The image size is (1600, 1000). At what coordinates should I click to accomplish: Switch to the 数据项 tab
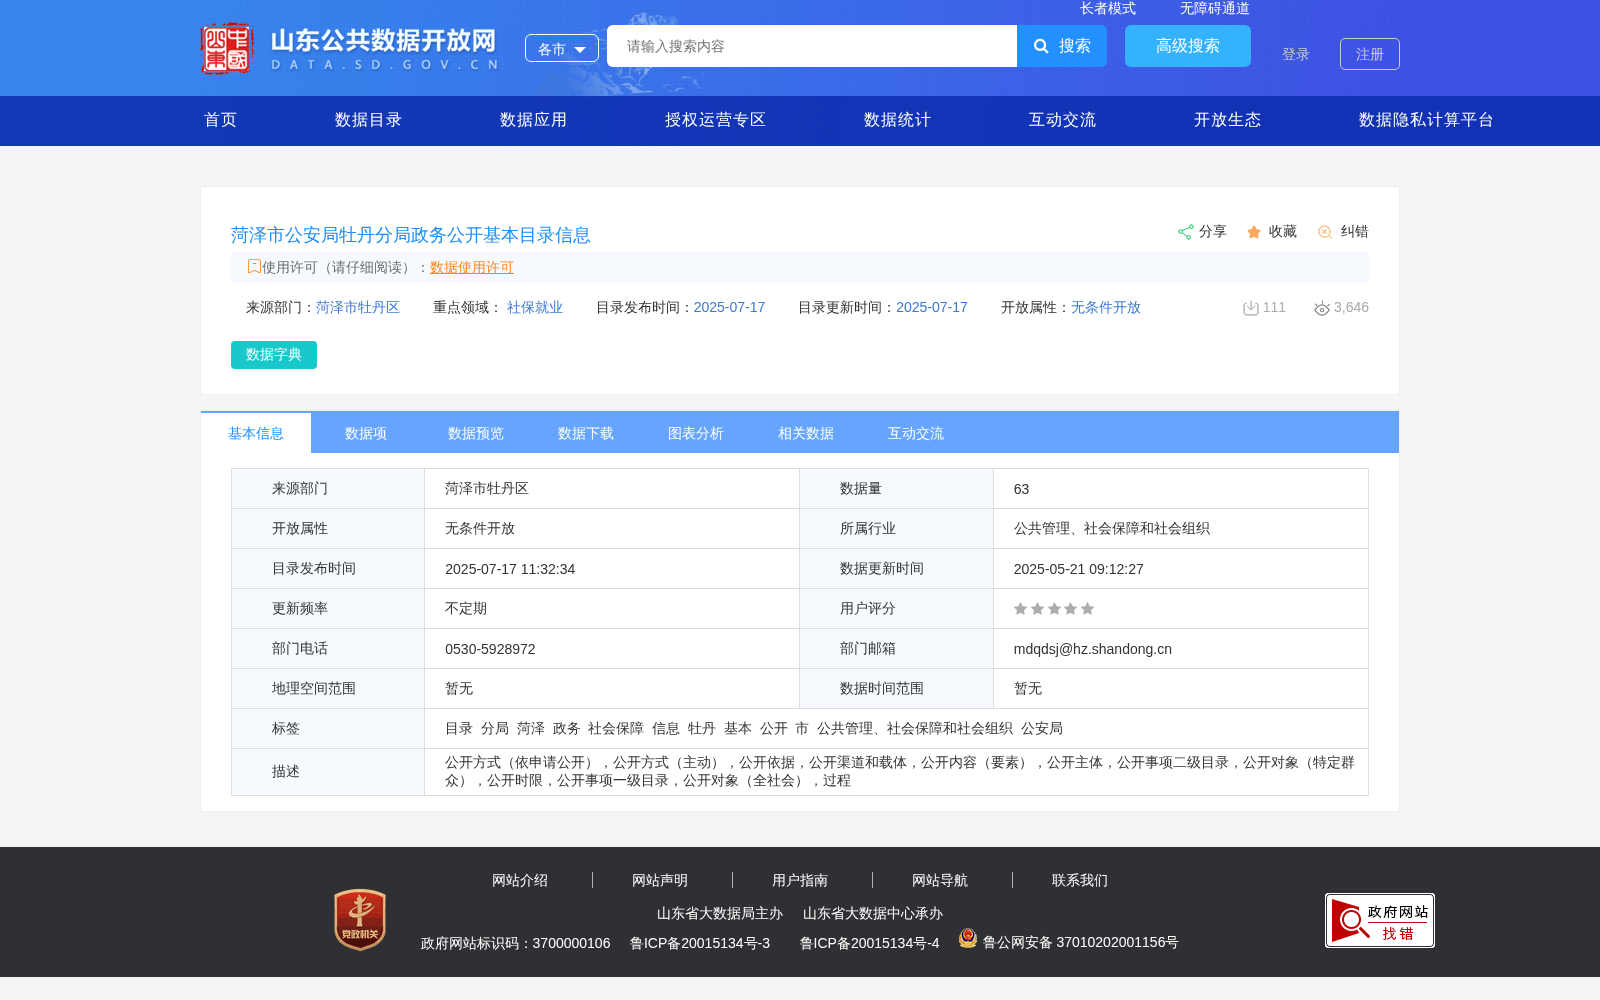pyautogui.click(x=366, y=433)
